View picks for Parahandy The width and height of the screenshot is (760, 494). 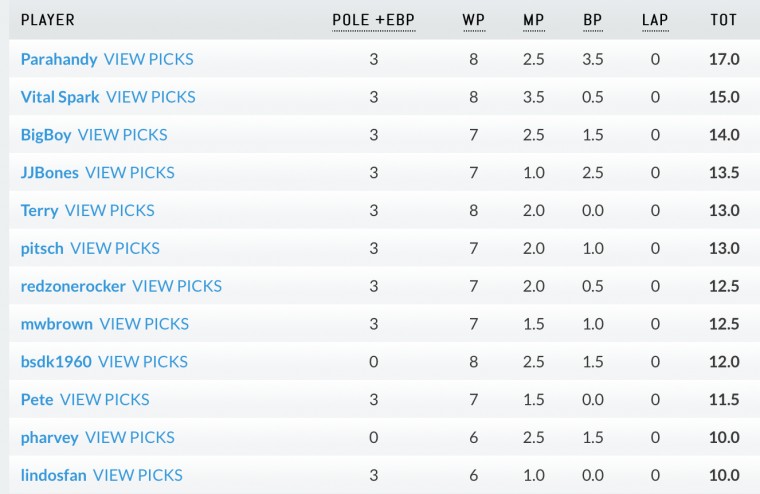coord(149,59)
